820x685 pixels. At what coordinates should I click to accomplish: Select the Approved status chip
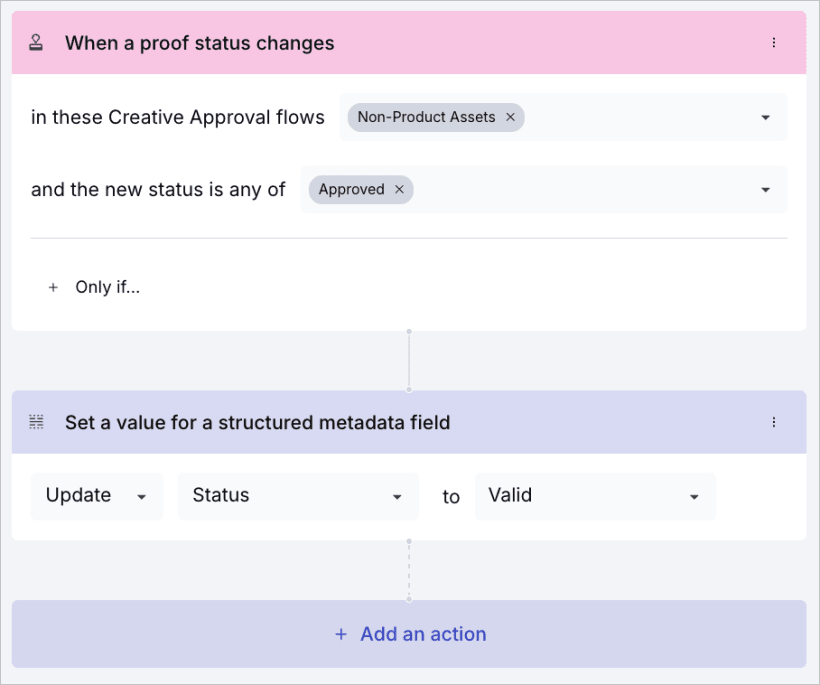pos(350,189)
